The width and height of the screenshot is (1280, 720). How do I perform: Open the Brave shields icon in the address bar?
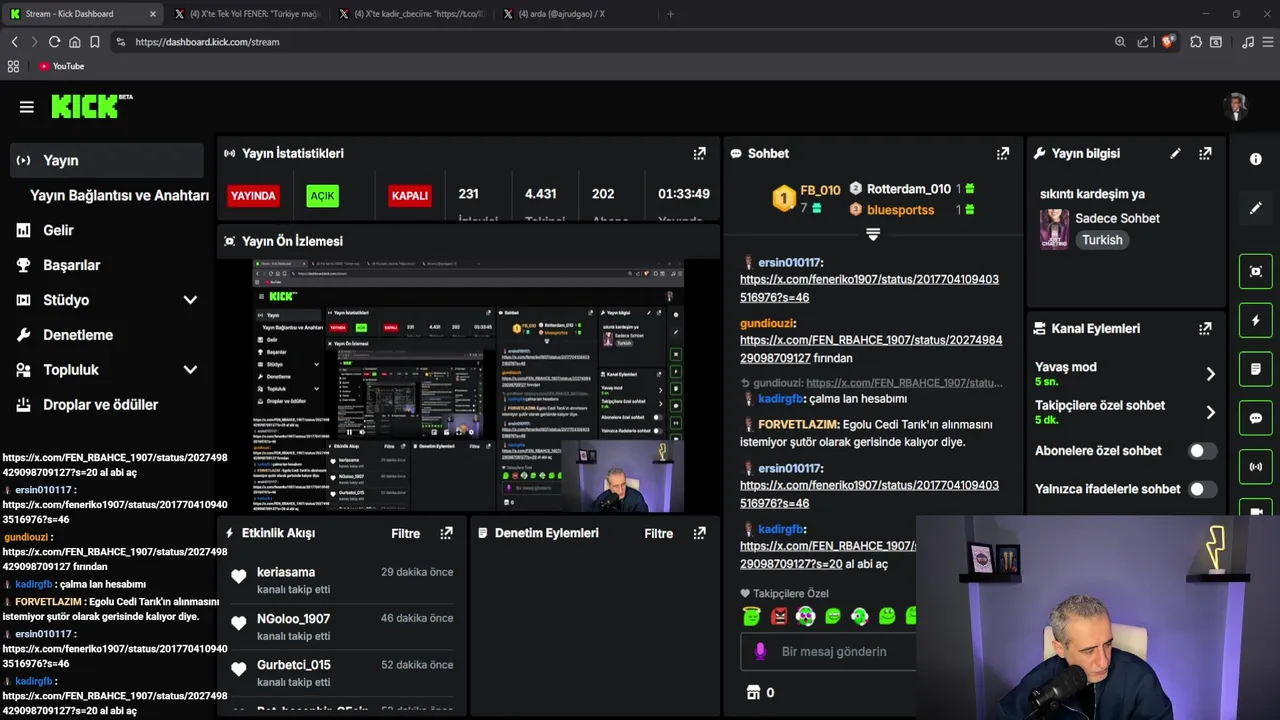pos(1167,42)
